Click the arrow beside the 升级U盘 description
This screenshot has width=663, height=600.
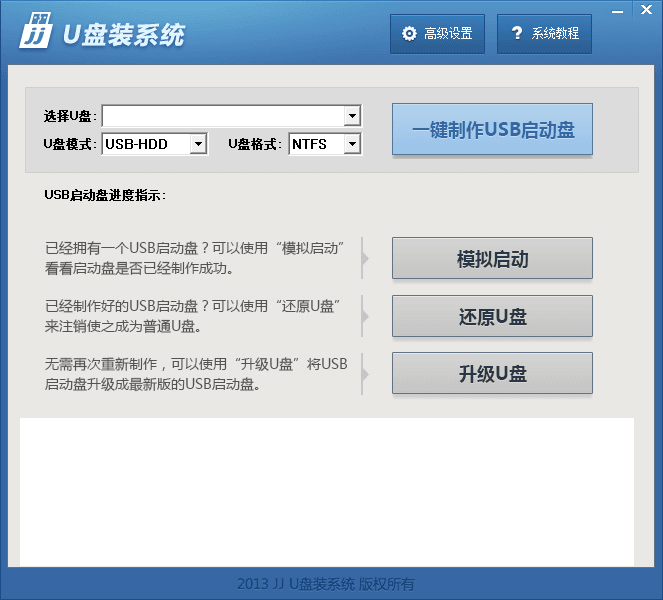pos(365,374)
